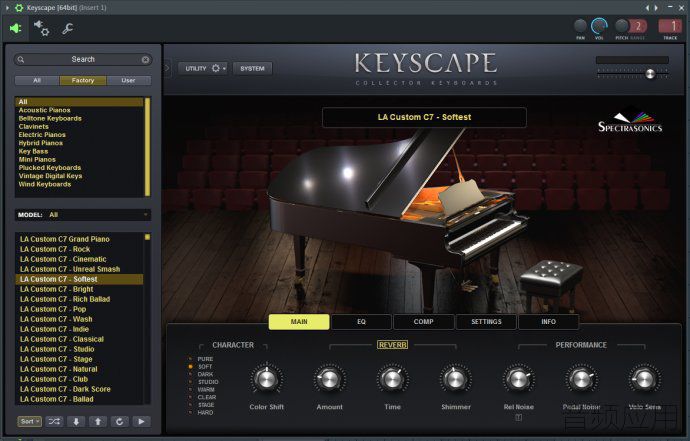Select the Factory filter tab

[x=83, y=81]
